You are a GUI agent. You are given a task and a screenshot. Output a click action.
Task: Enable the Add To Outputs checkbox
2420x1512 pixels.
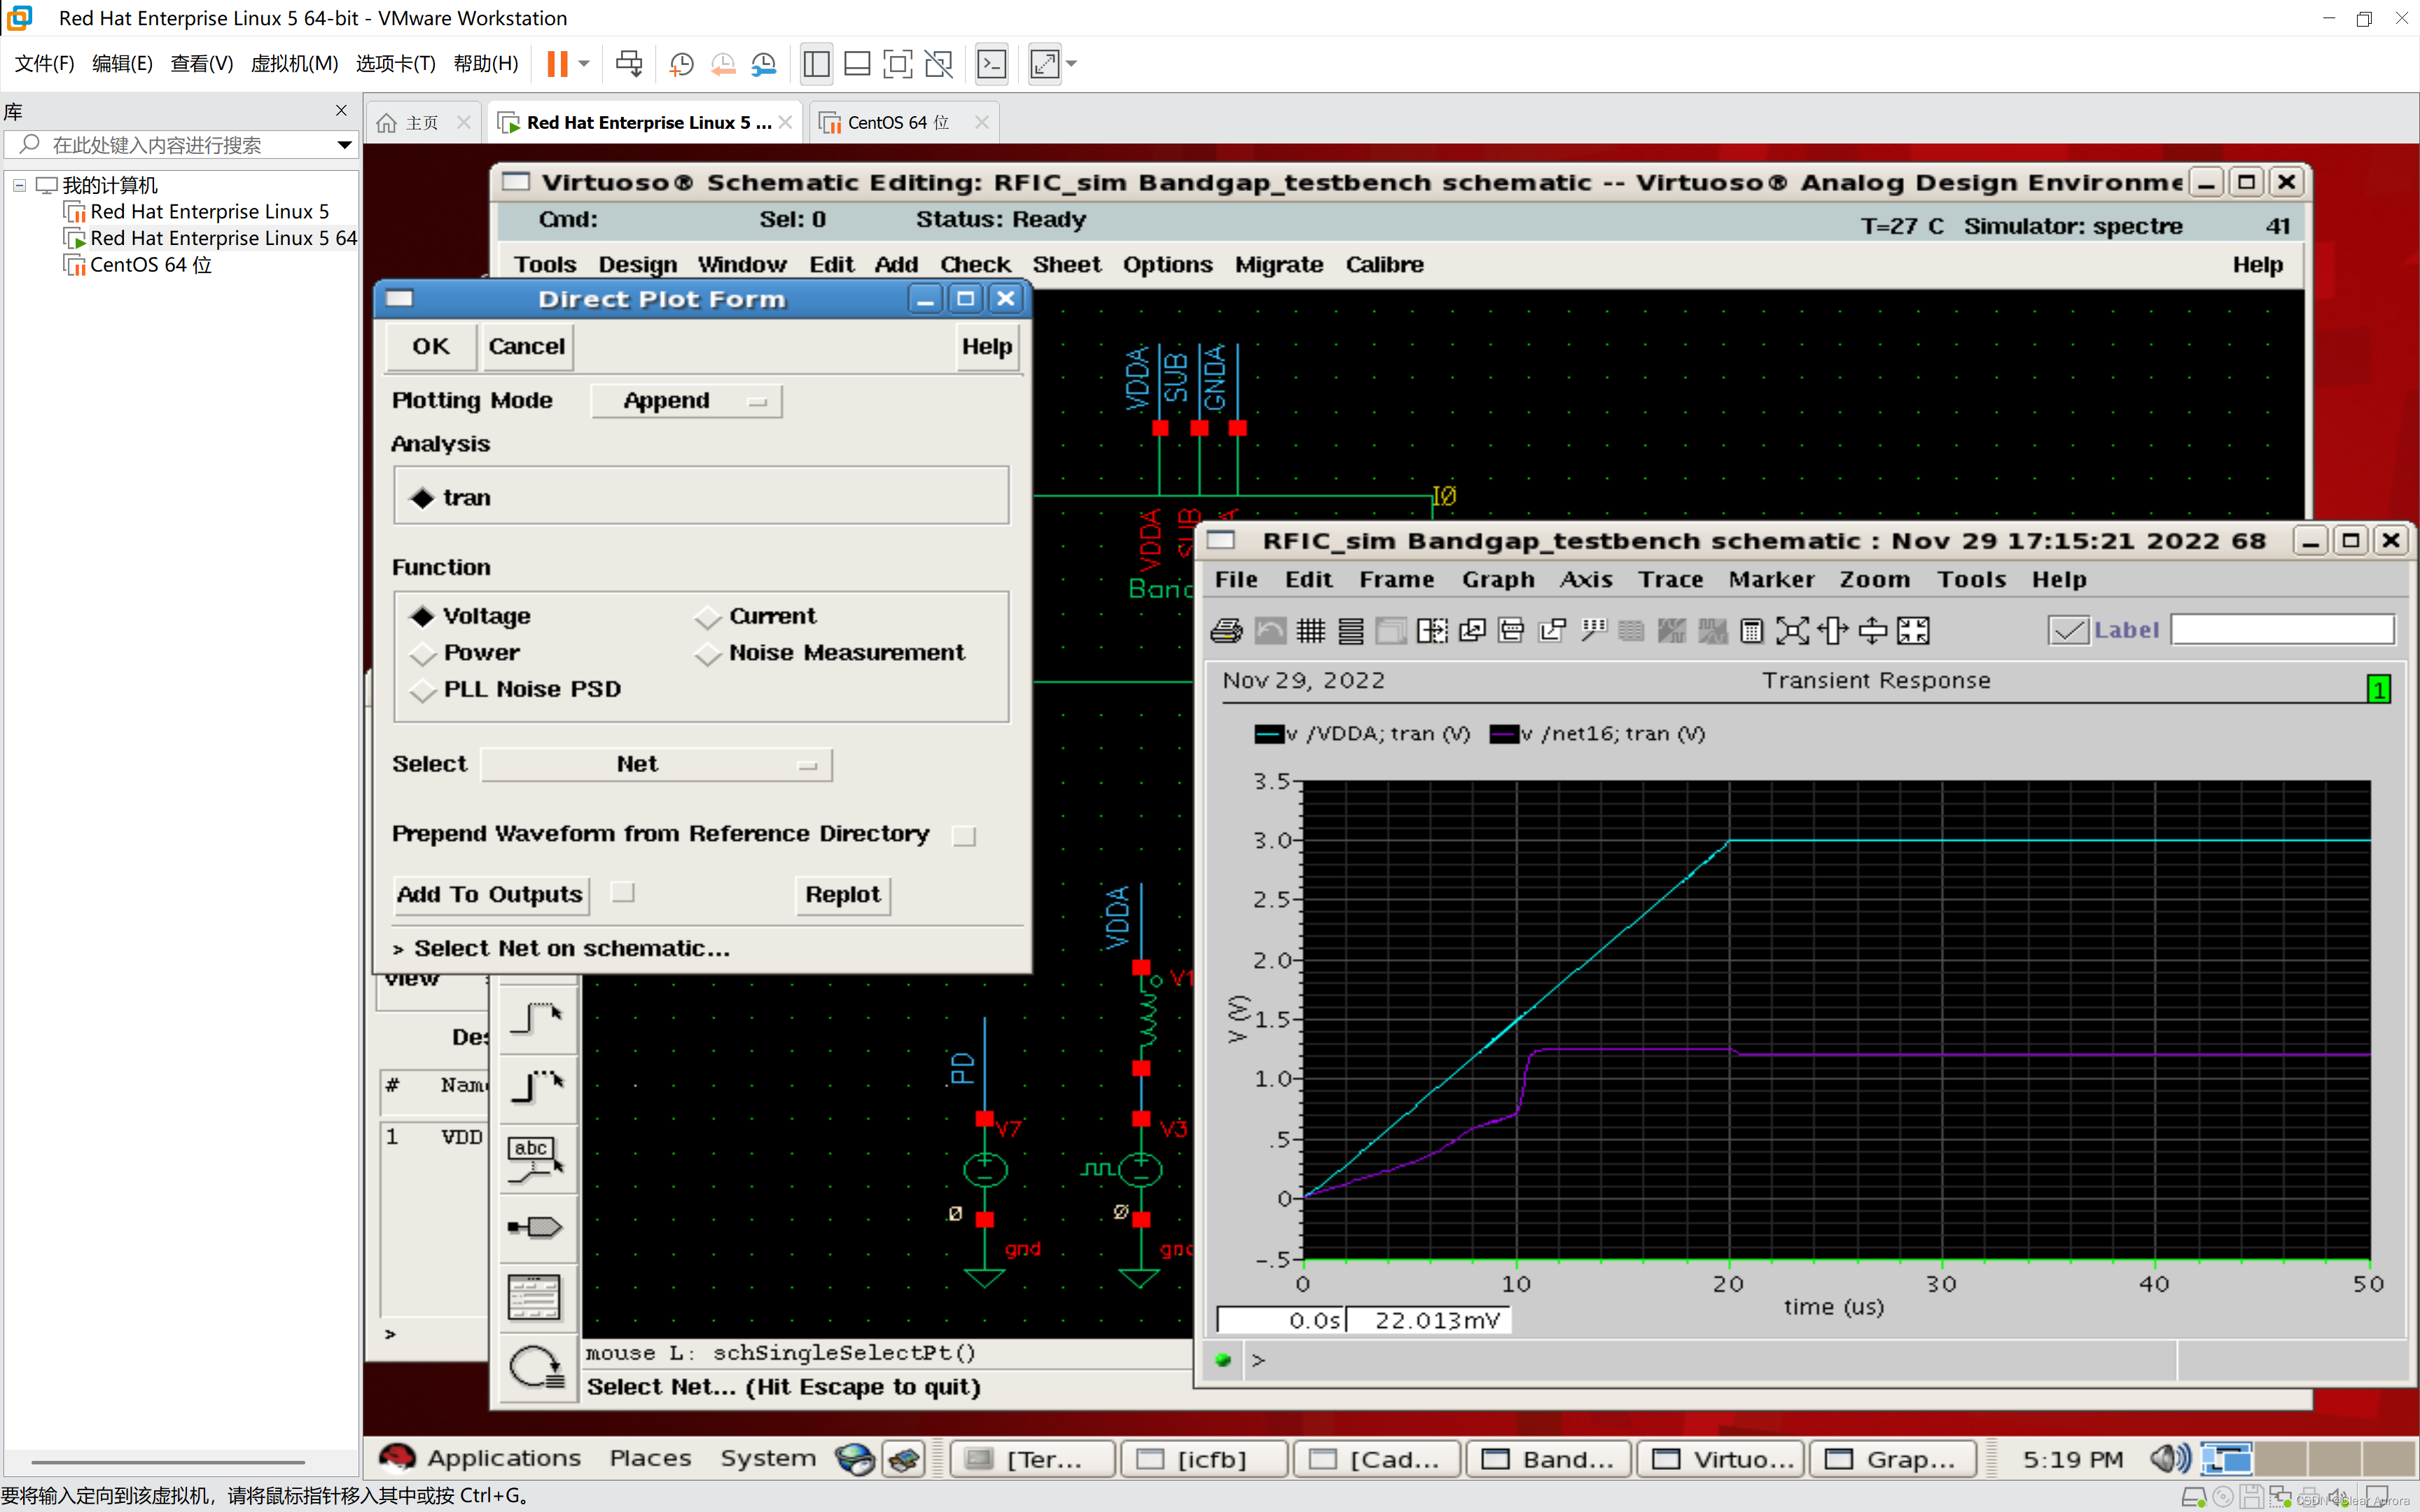click(622, 892)
